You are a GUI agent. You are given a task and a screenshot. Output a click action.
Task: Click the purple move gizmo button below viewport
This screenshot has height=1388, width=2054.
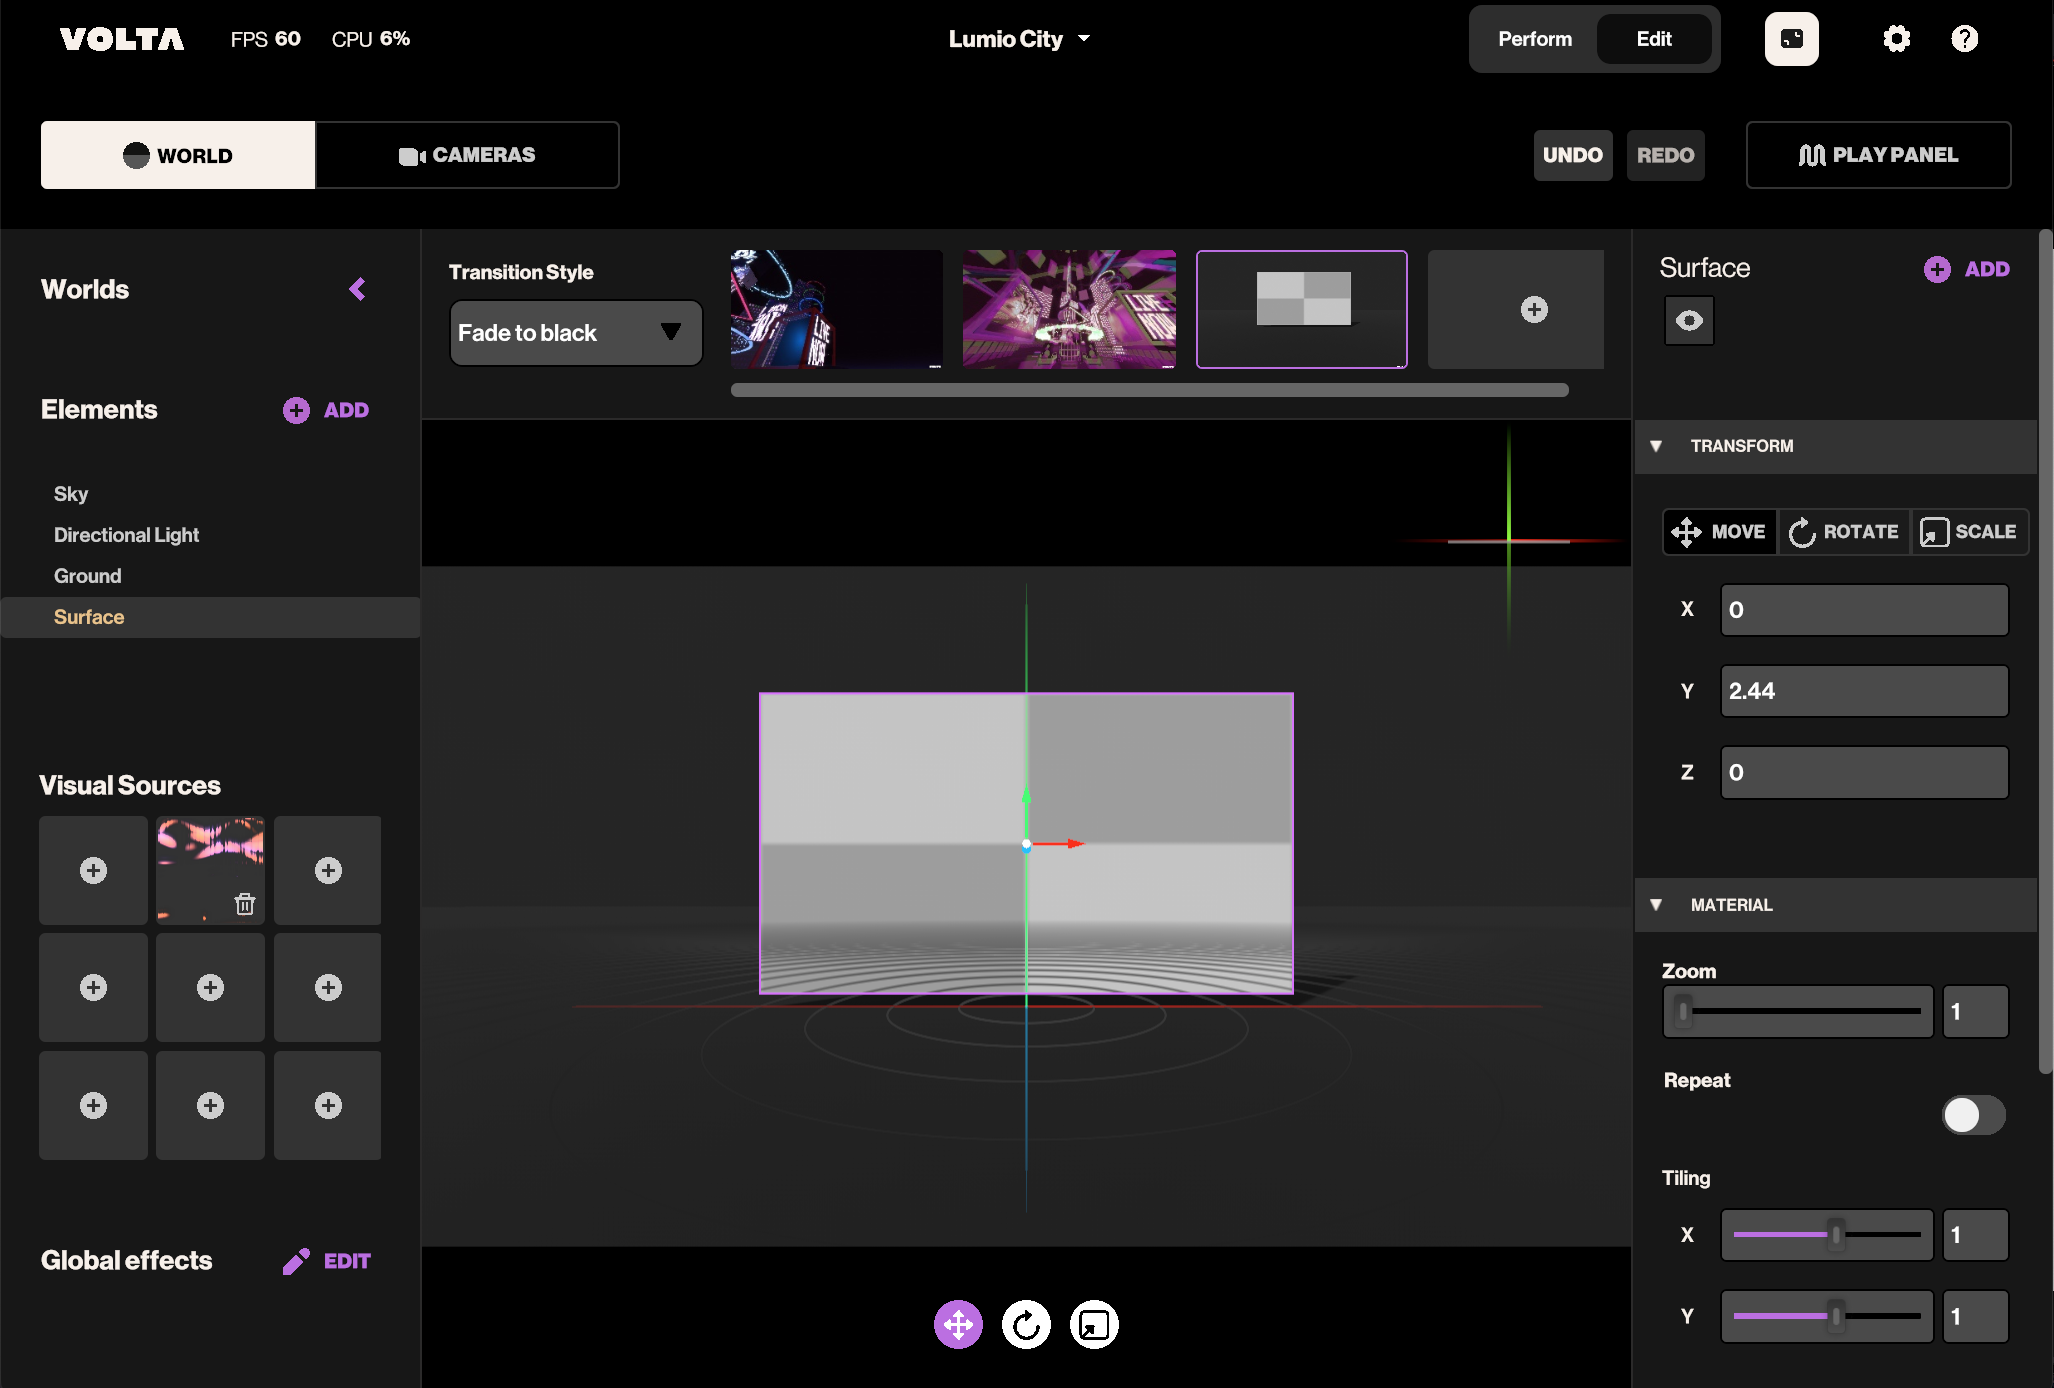(x=958, y=1325)
